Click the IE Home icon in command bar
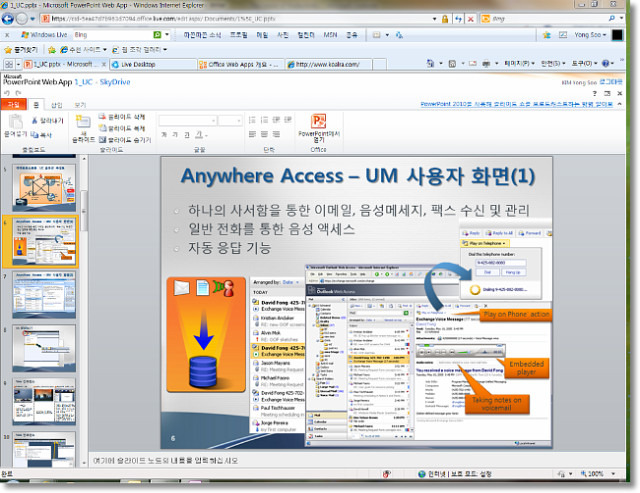 430,63
